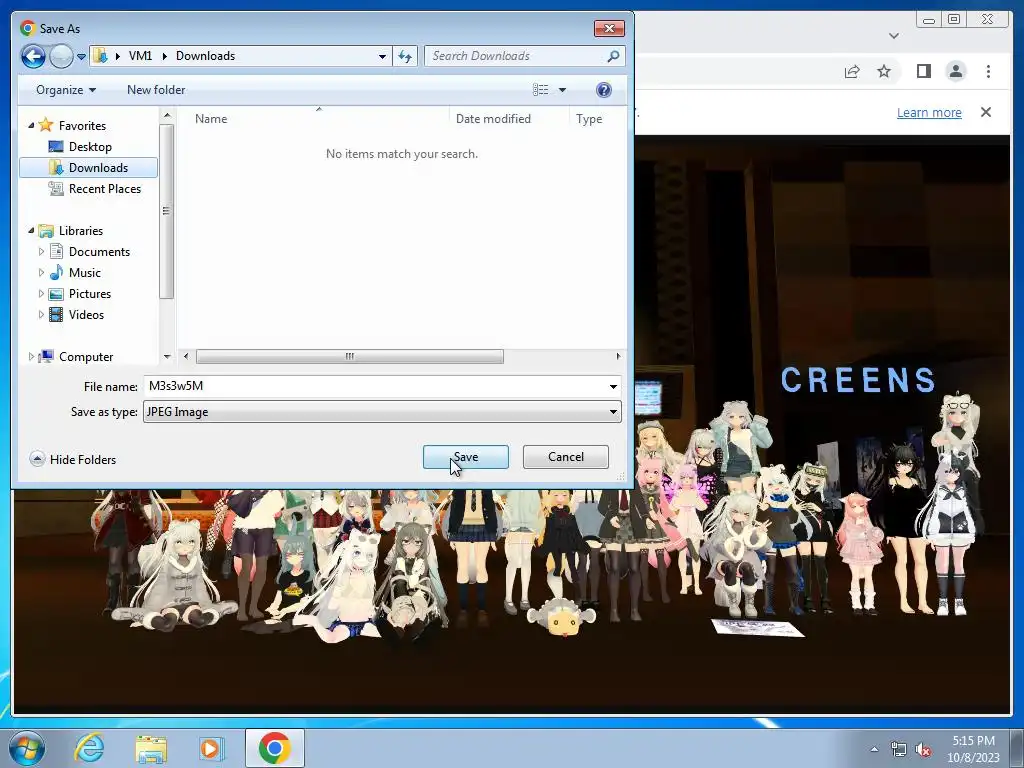Select Computer in navigation pane

pos(76,357)
